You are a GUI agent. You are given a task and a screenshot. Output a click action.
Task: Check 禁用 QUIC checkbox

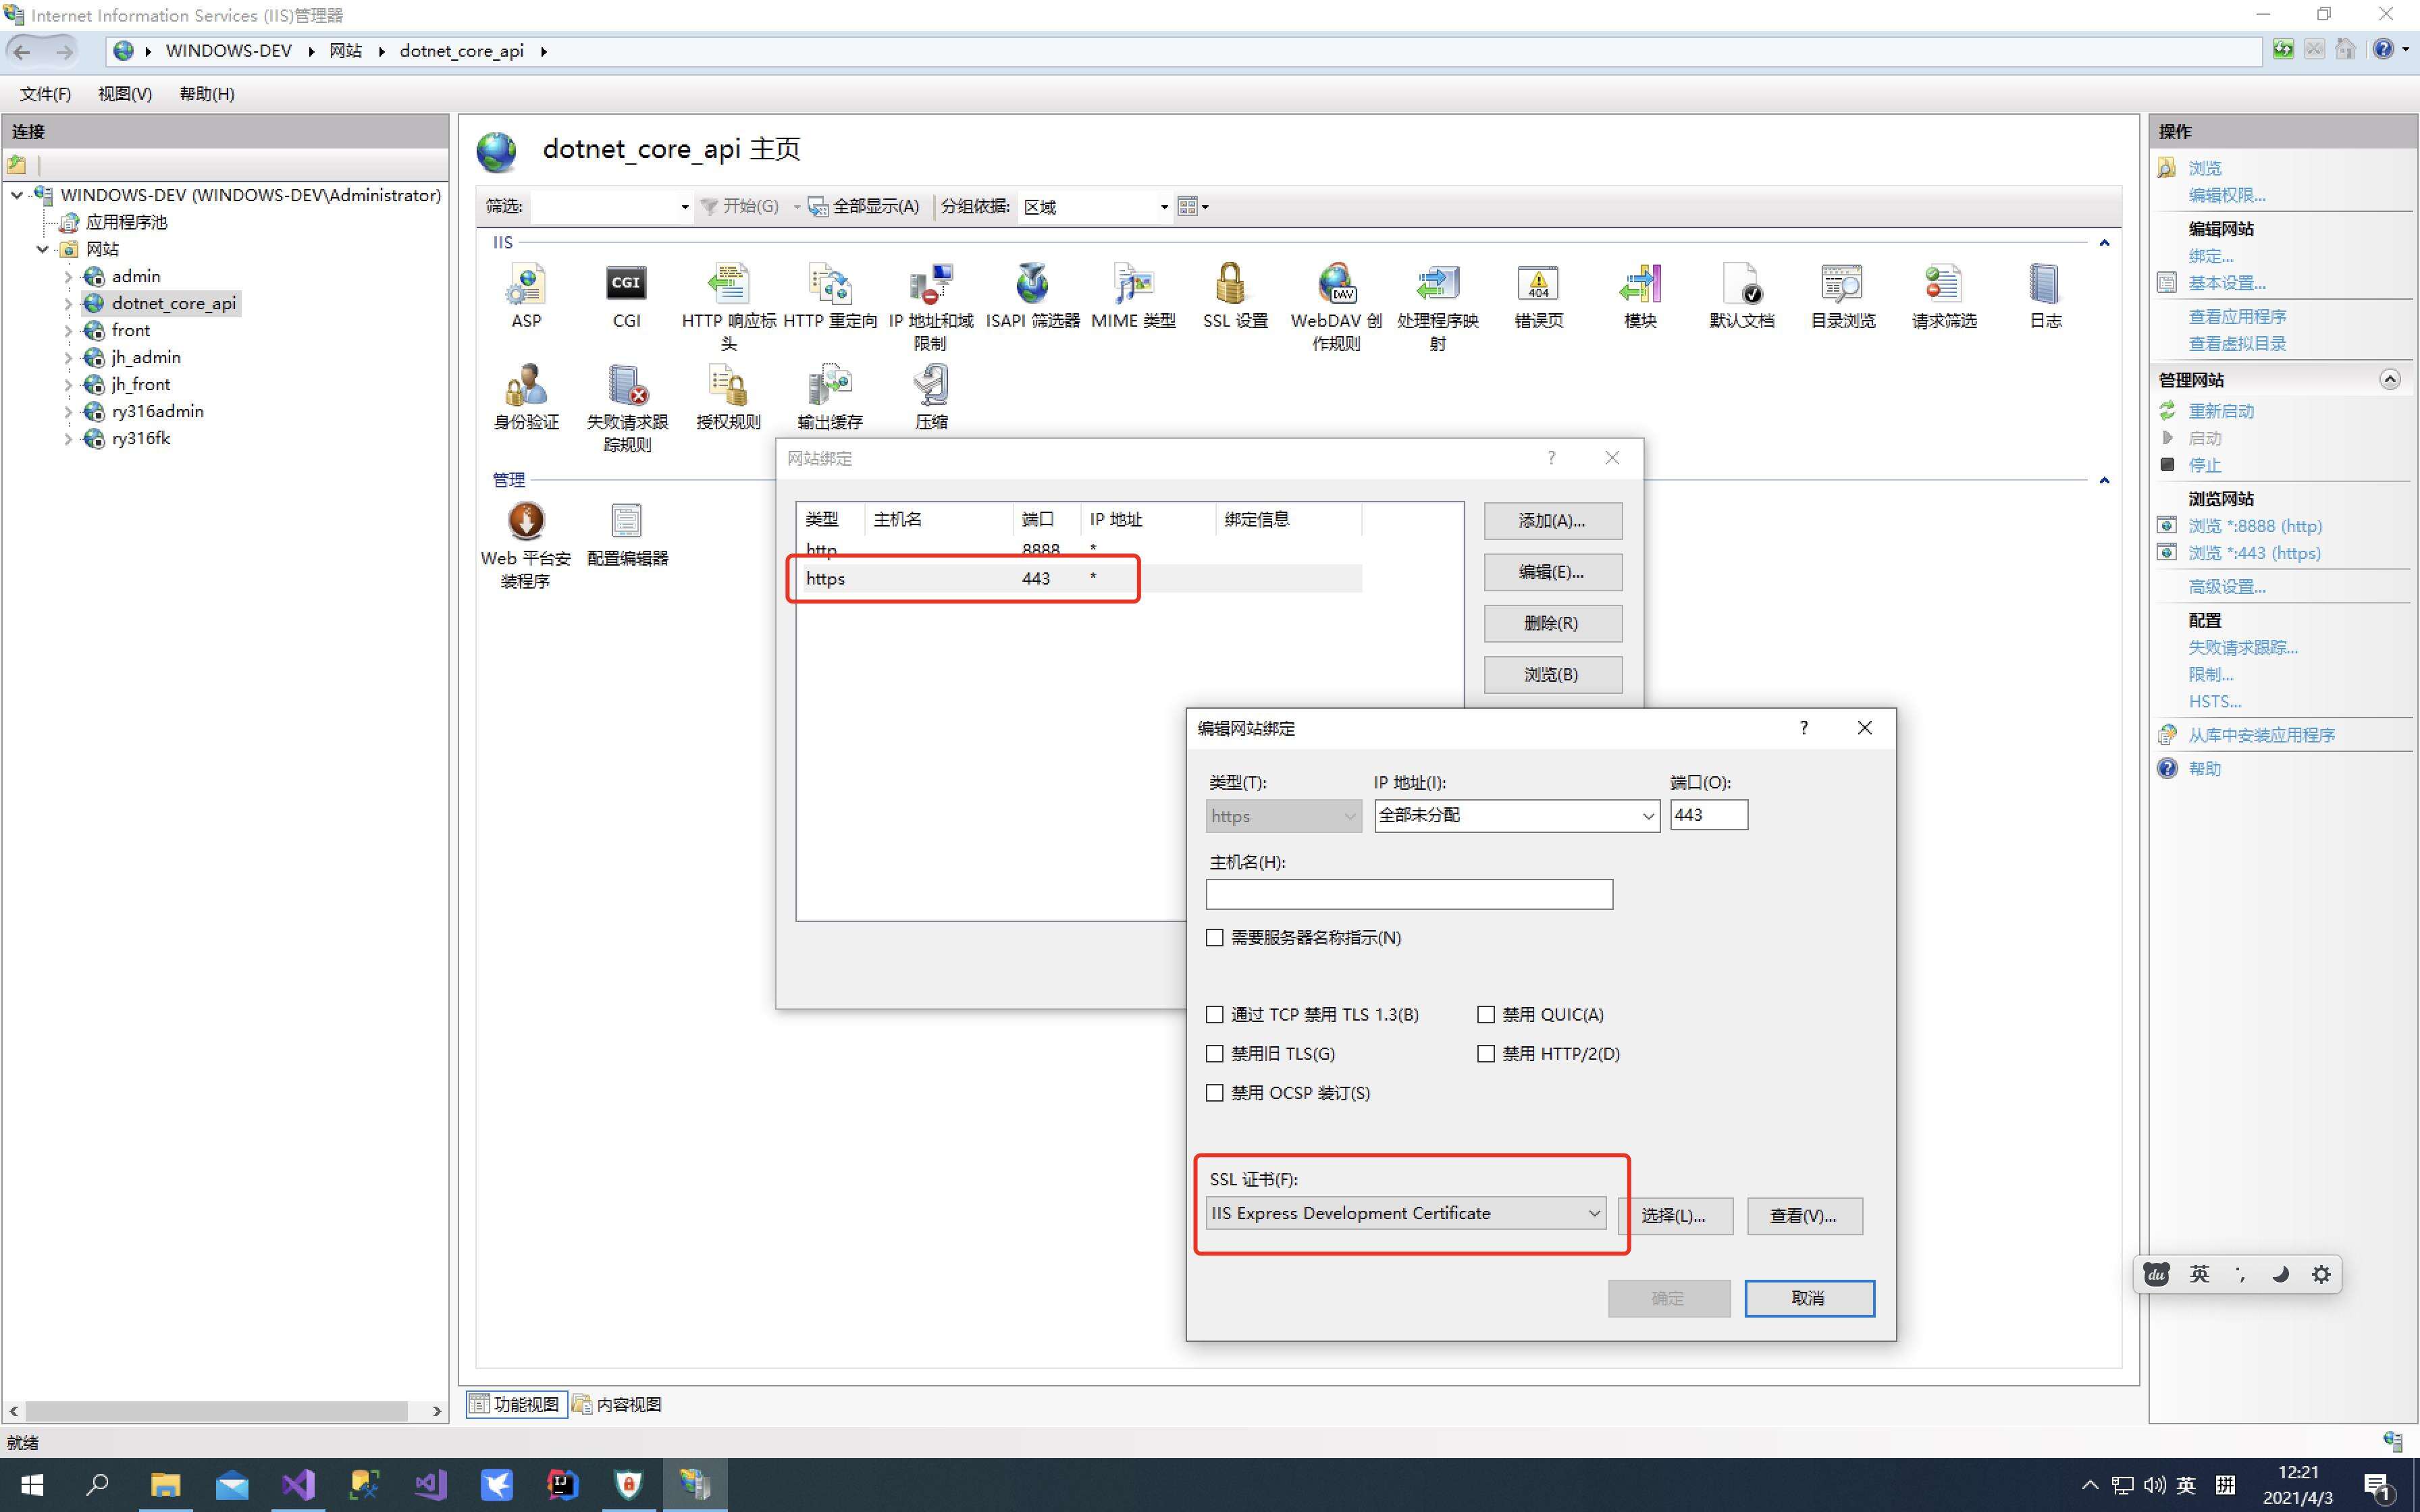pos(1486,1014)
